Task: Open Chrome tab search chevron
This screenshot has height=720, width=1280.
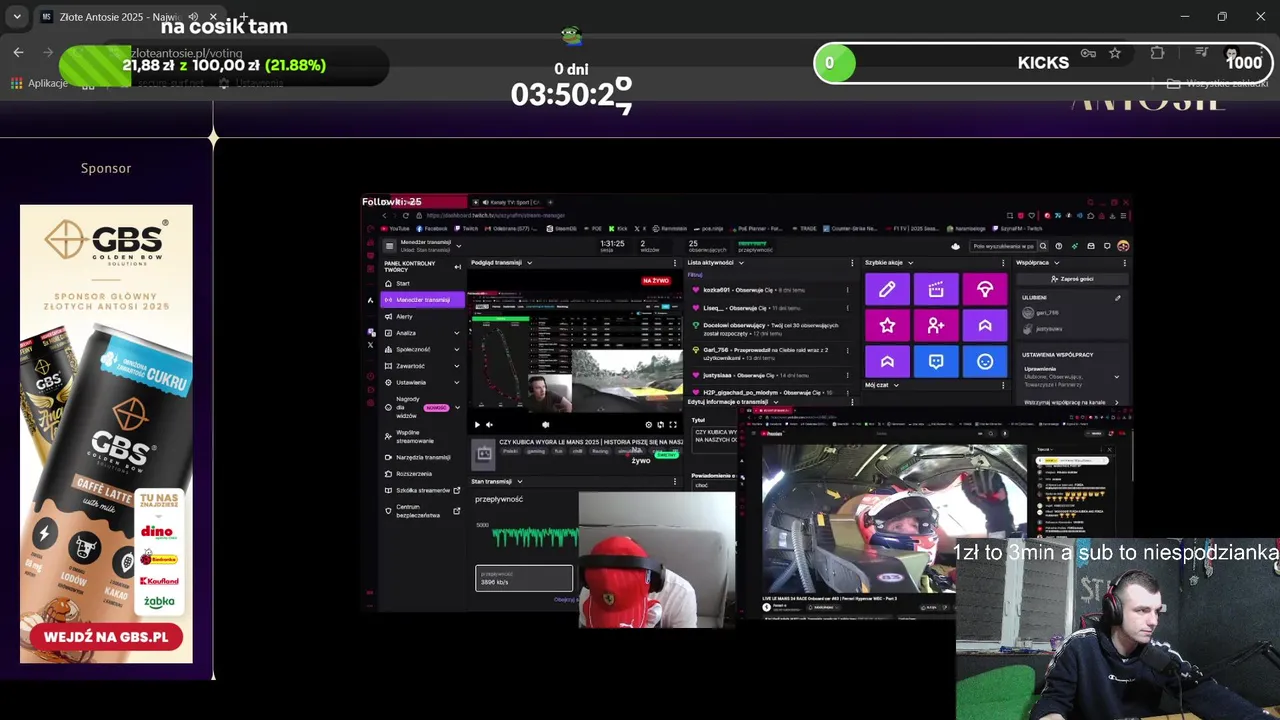Action: (17, 17)
